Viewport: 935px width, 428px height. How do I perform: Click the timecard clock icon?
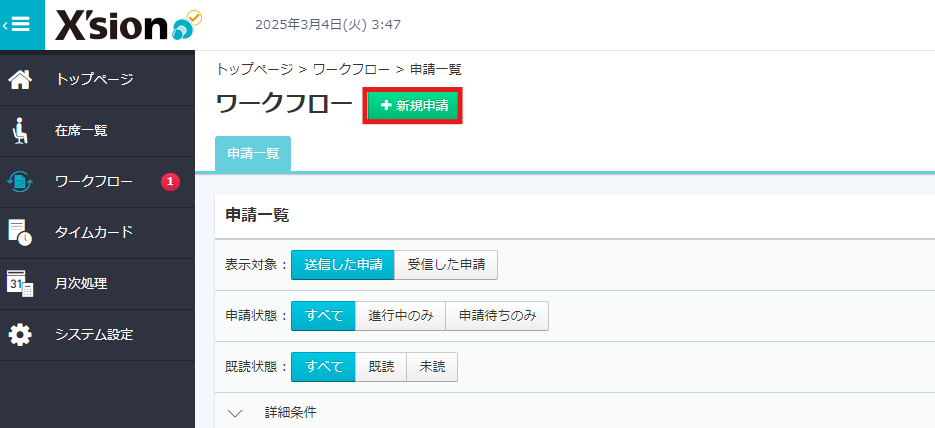[x=21, y=232]
